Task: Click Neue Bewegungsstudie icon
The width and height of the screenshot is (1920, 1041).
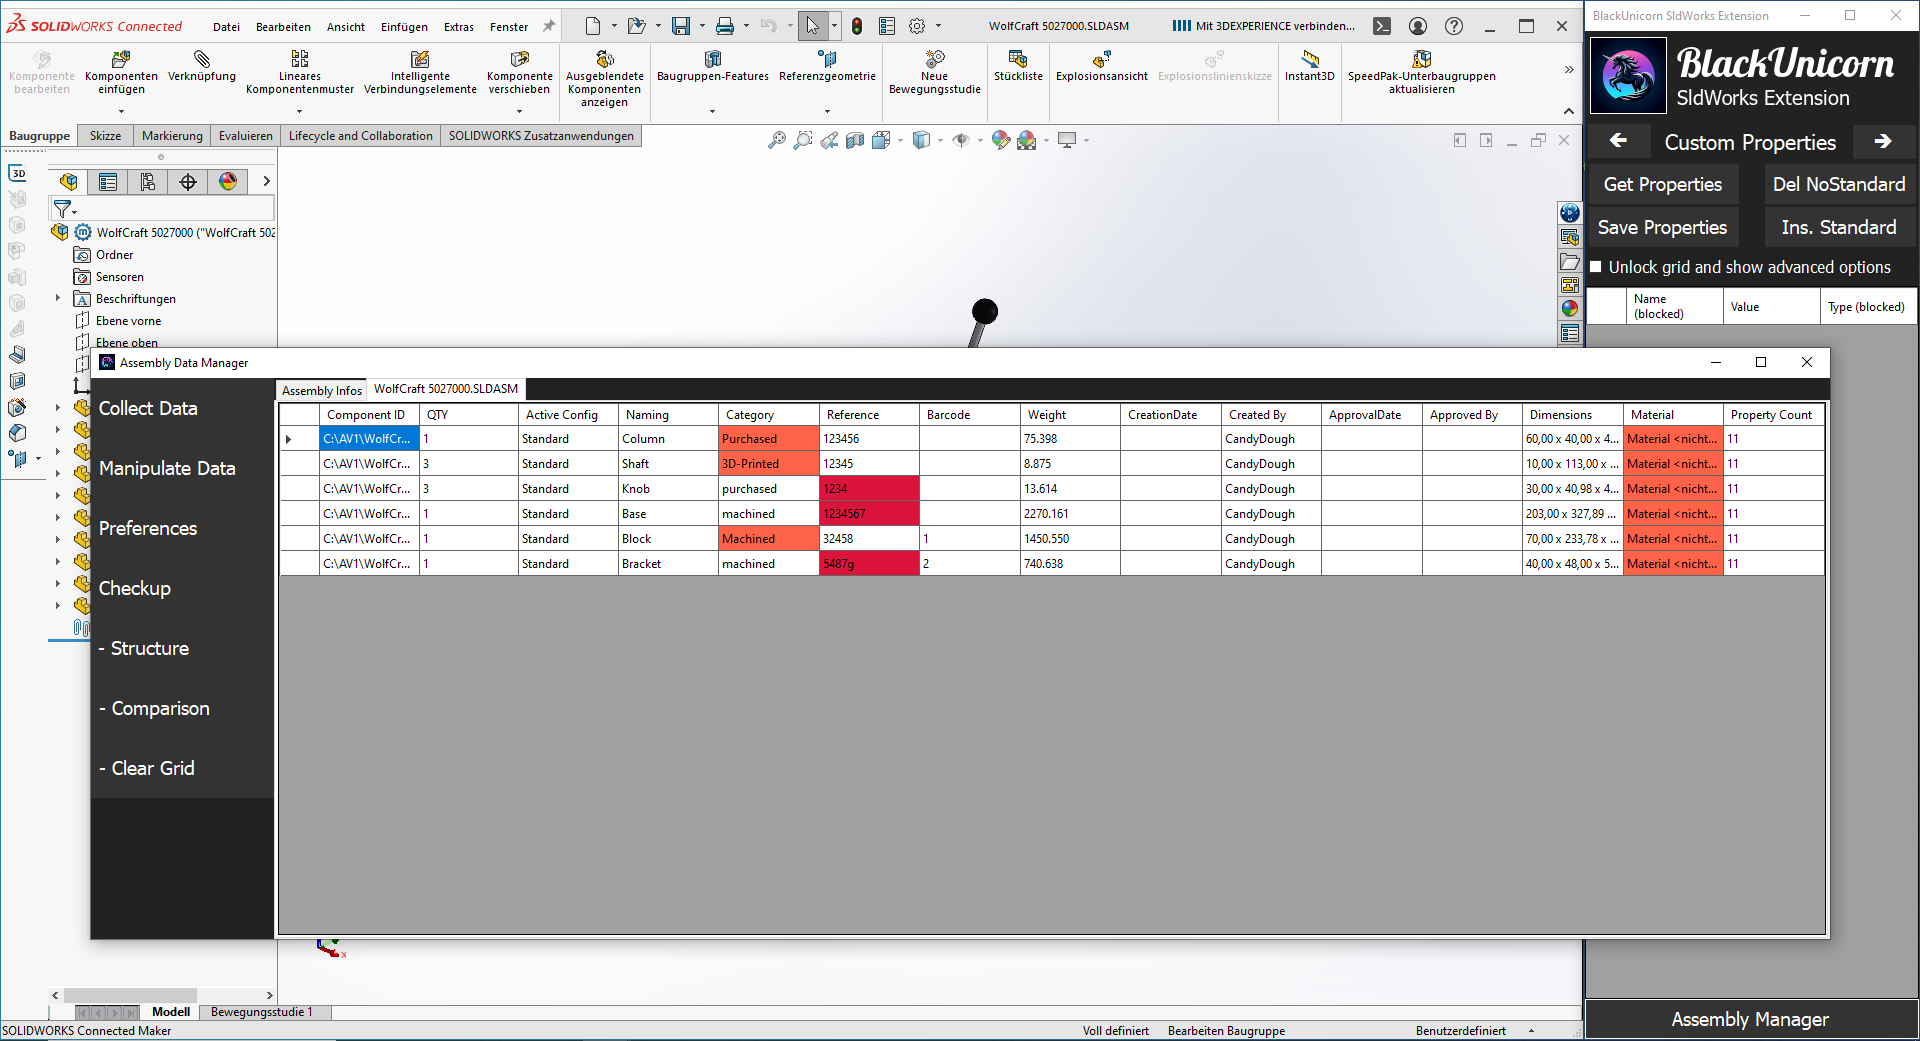Action: 934,60
